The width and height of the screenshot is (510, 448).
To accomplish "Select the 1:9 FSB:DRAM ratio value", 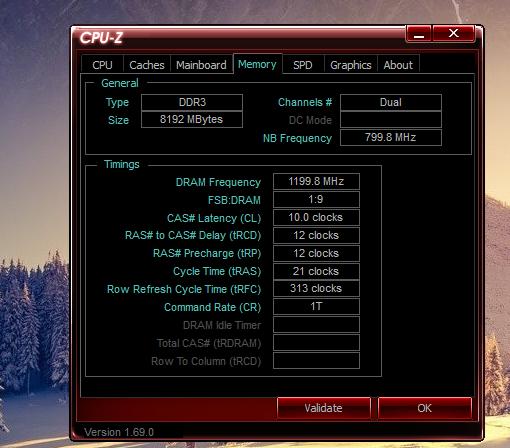I will coord(316,199).
